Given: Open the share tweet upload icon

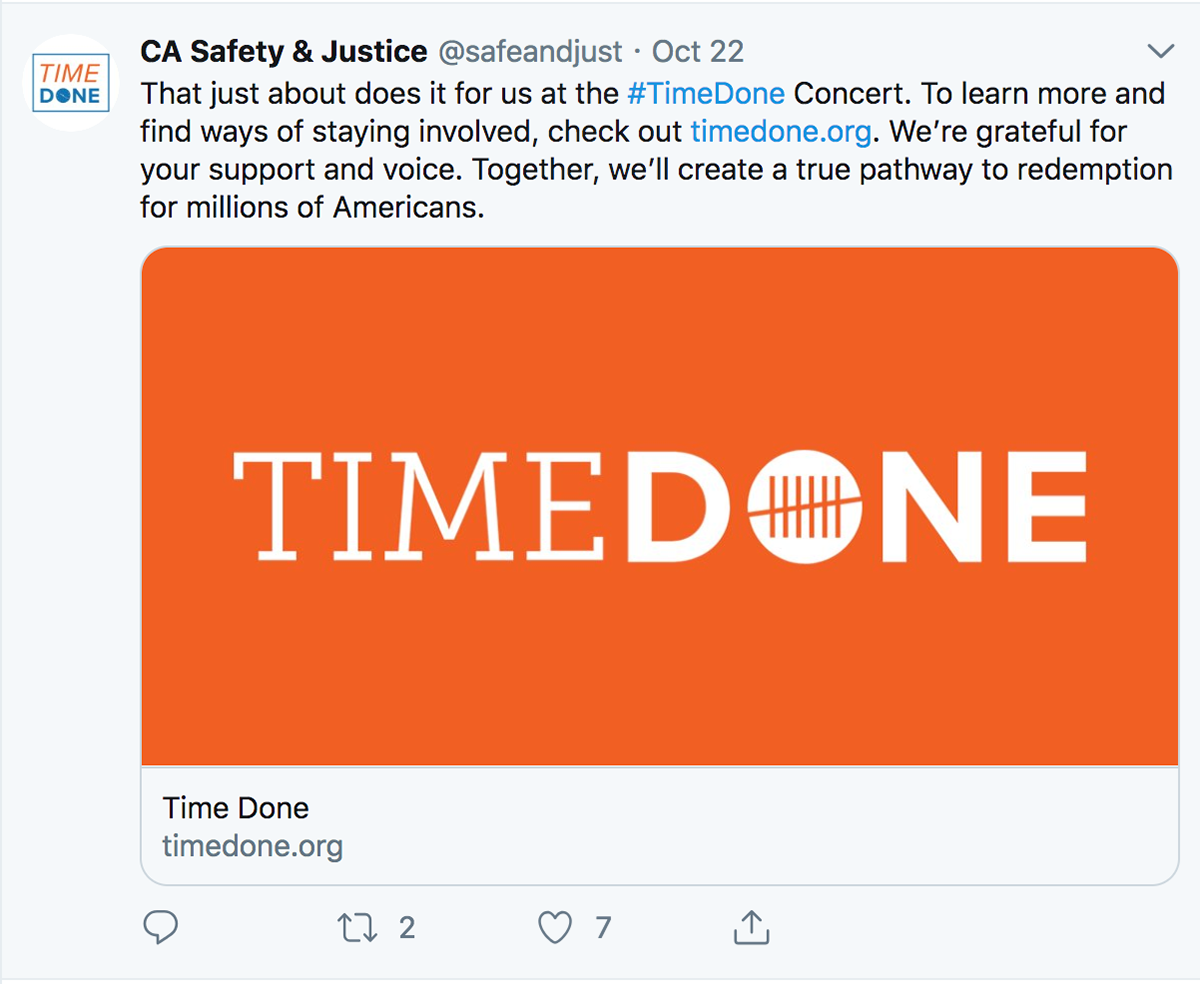Looking at the screenshot, I should tap(751, 927).
